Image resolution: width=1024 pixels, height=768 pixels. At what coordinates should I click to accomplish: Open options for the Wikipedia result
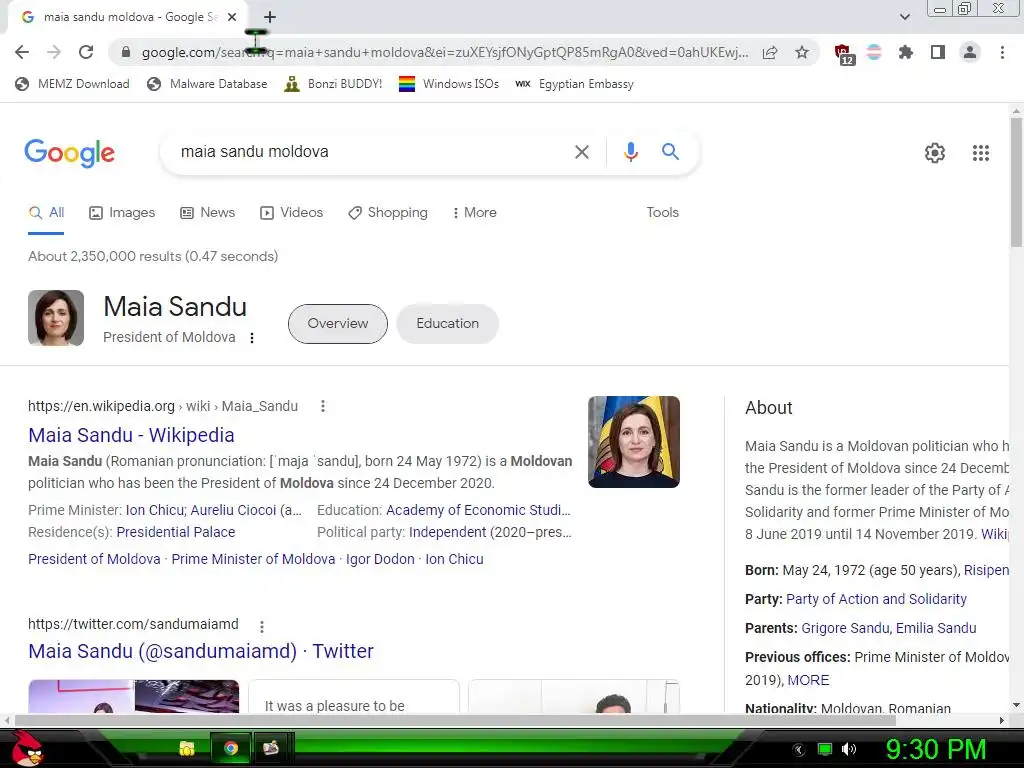pos(323,406)
